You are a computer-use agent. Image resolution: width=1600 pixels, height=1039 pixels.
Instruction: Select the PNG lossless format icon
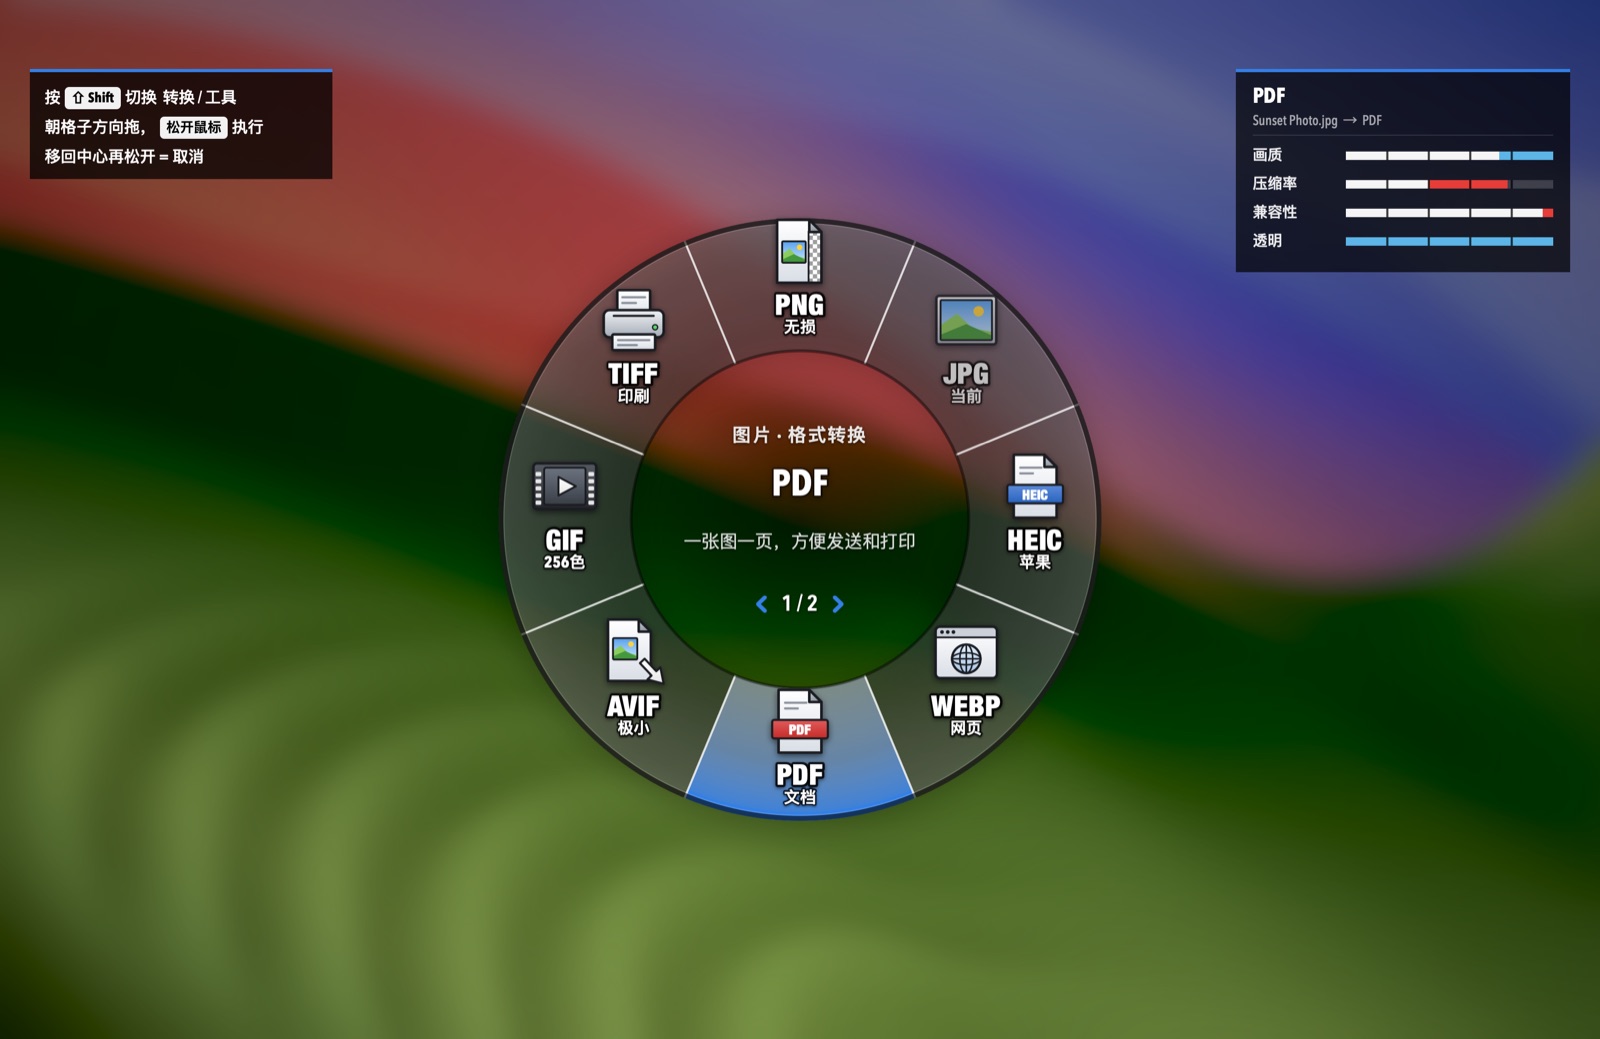[x=799, y=252]
